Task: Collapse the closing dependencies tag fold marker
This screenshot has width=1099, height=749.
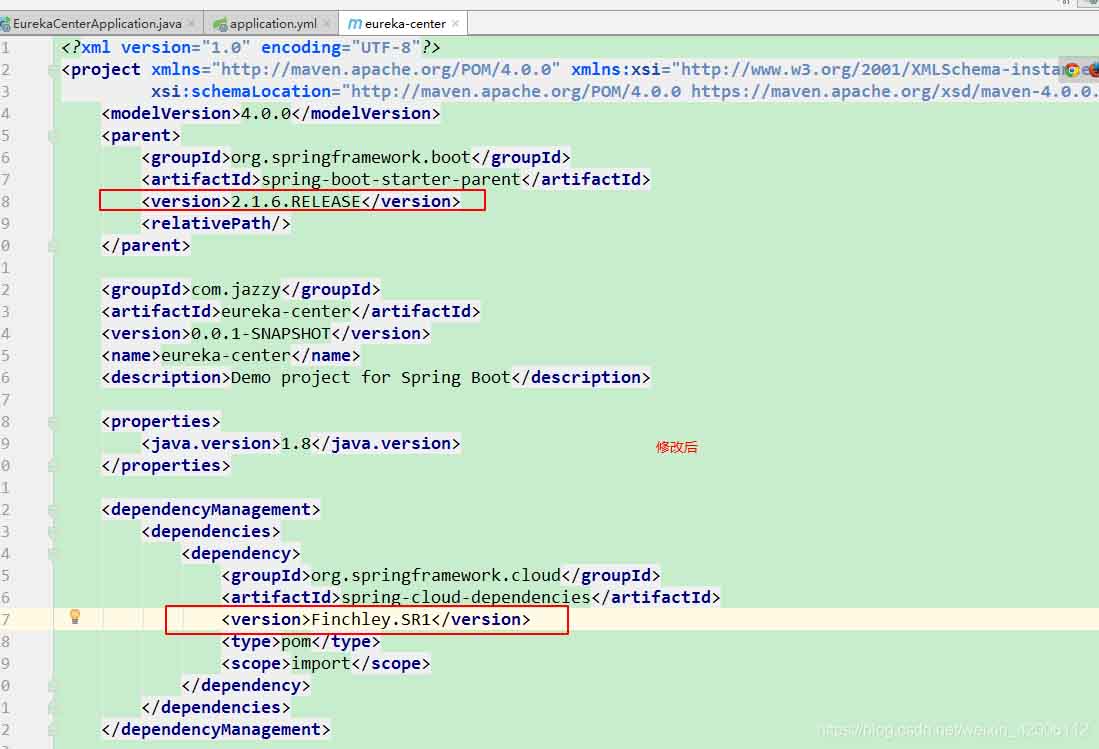Action: (53, 708)
